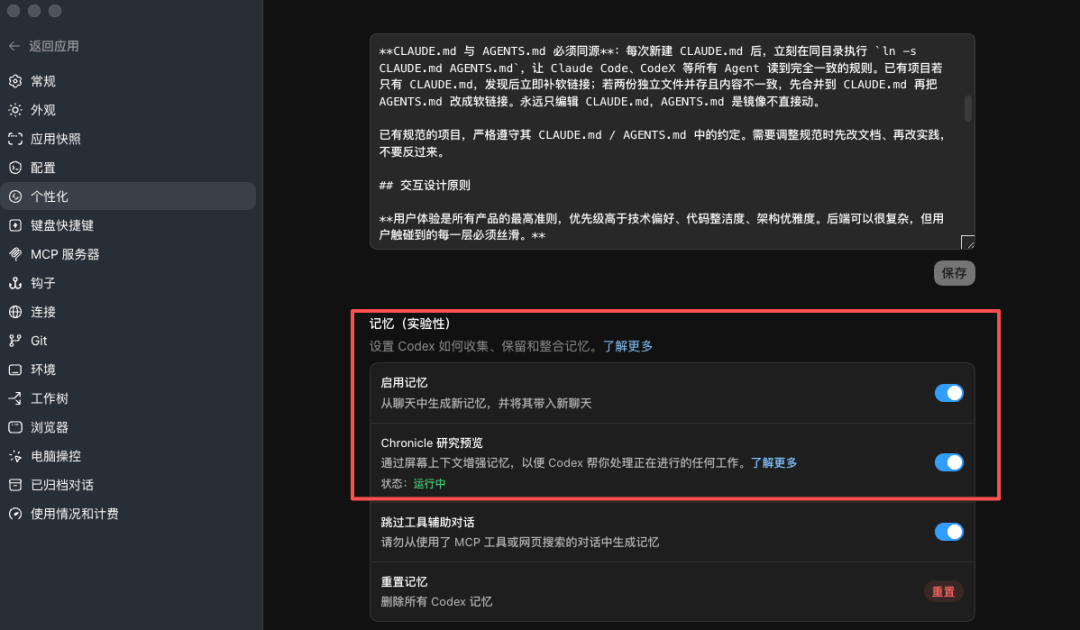Image resolution: width=1080 pixels, height=630 pixels.
Task: Click the 运行中 status text
Action: [x=429, y=484]
